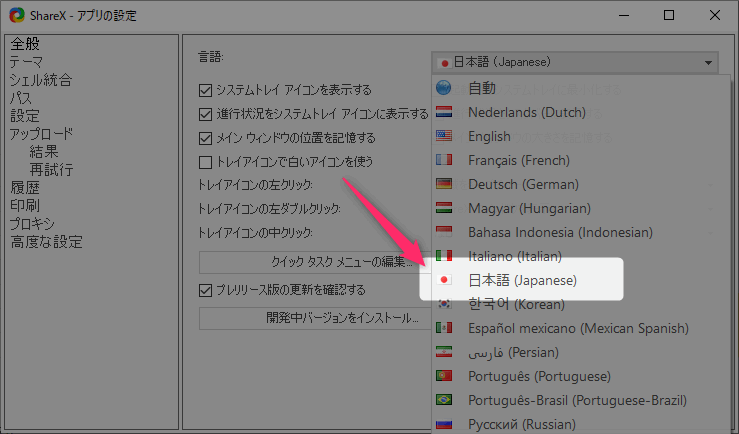The width and height of the screenshot is (739, 434).
Task: Open 全般 settings section
Action: click(x=25, y=44)
